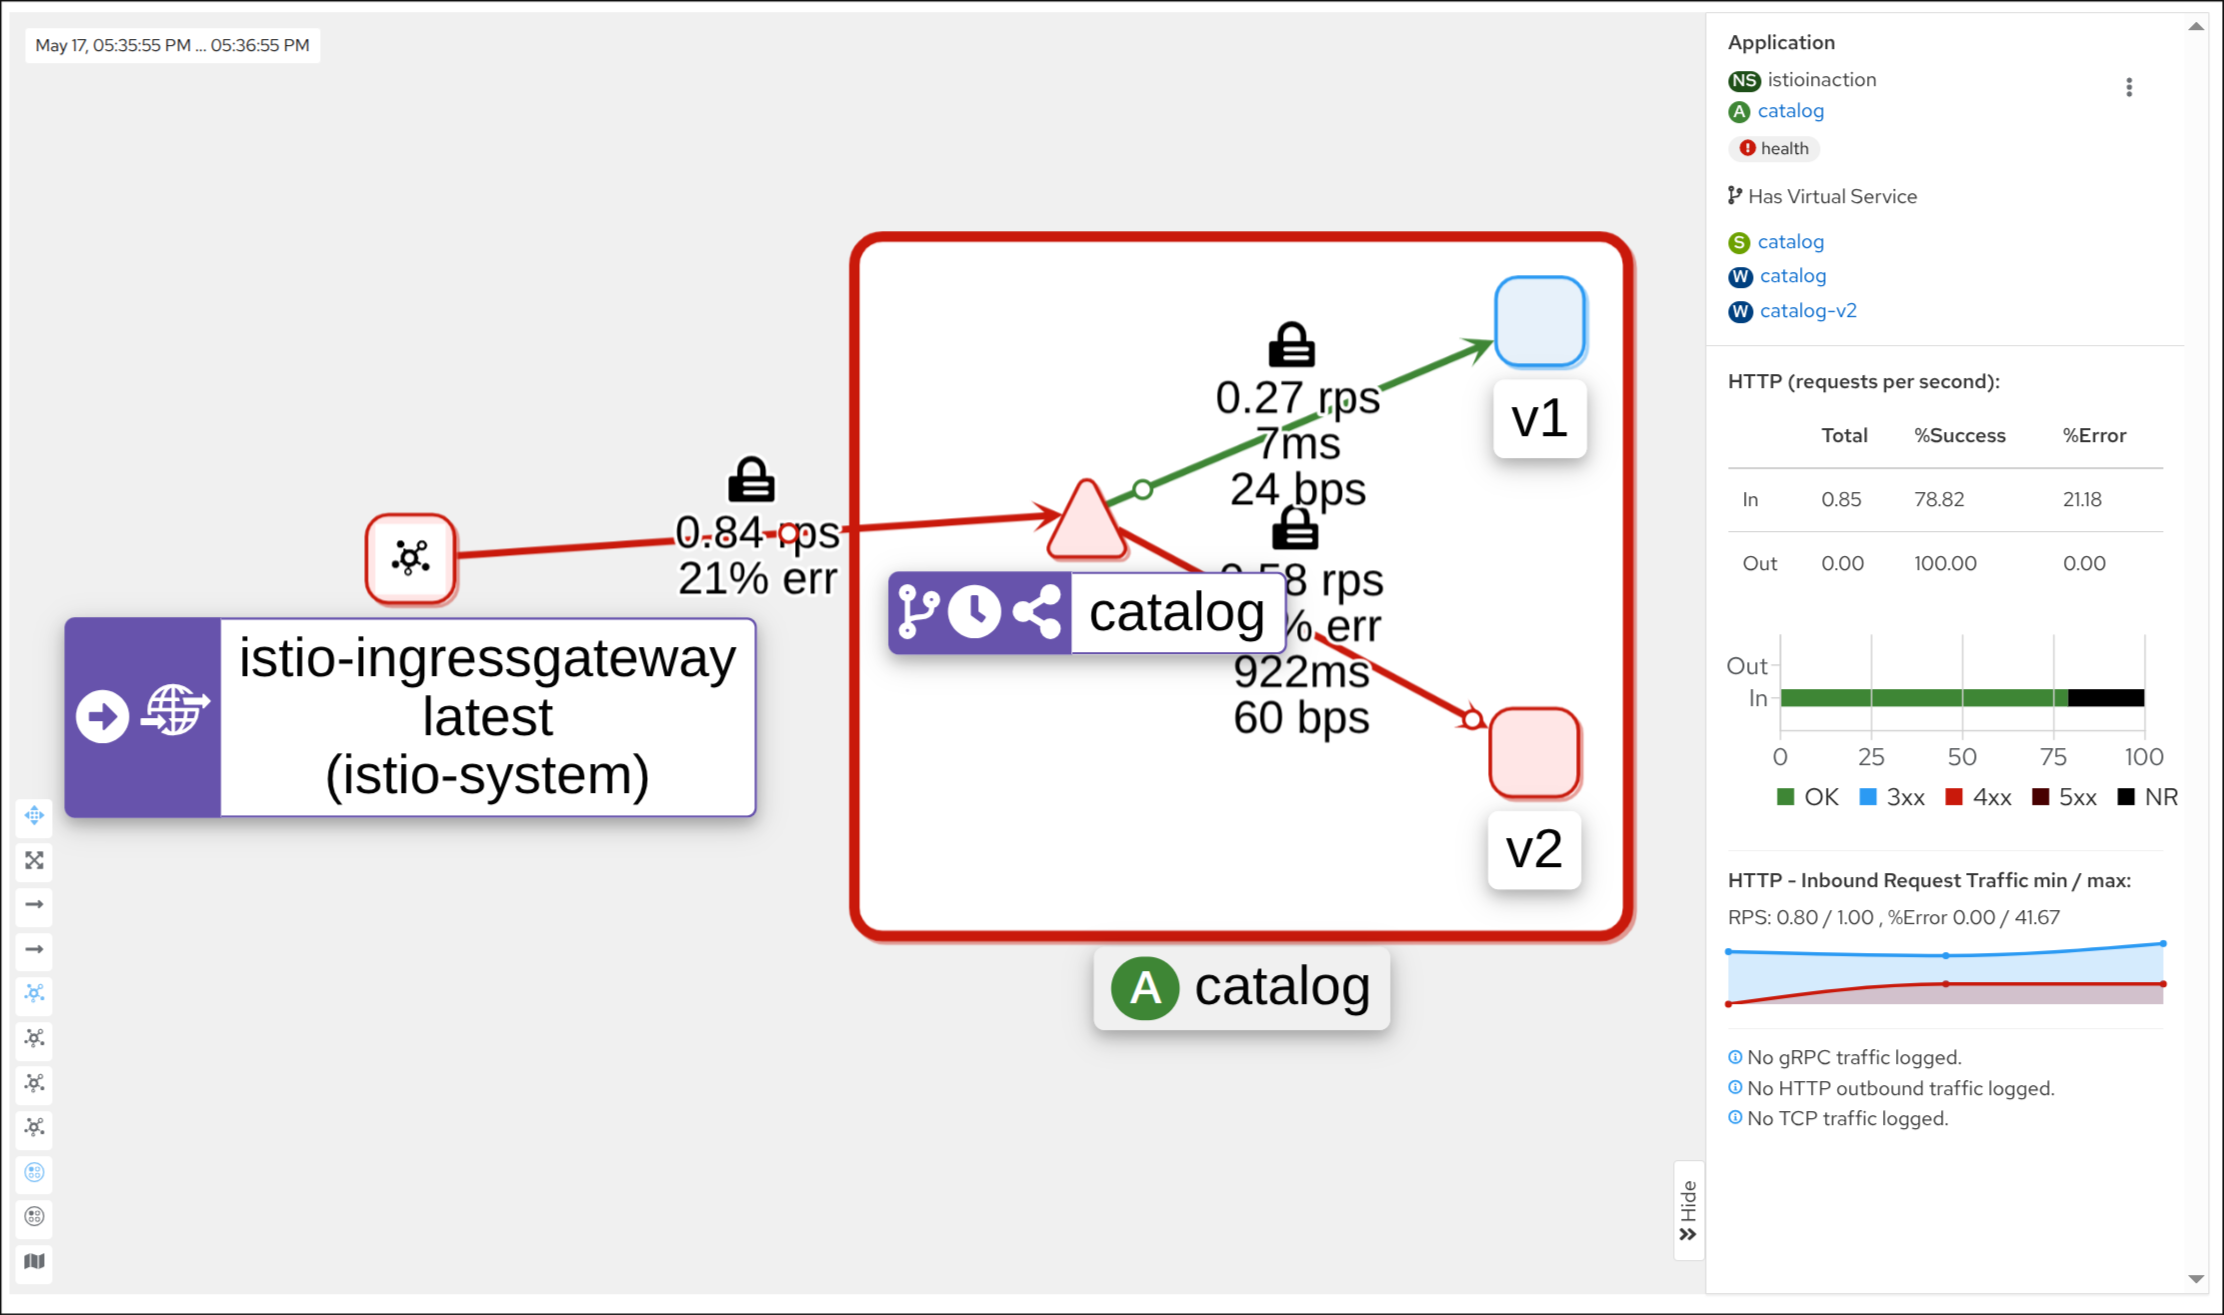Open the catalog workload link
The image size is (2224, 1315).
tap(1792, 276)
